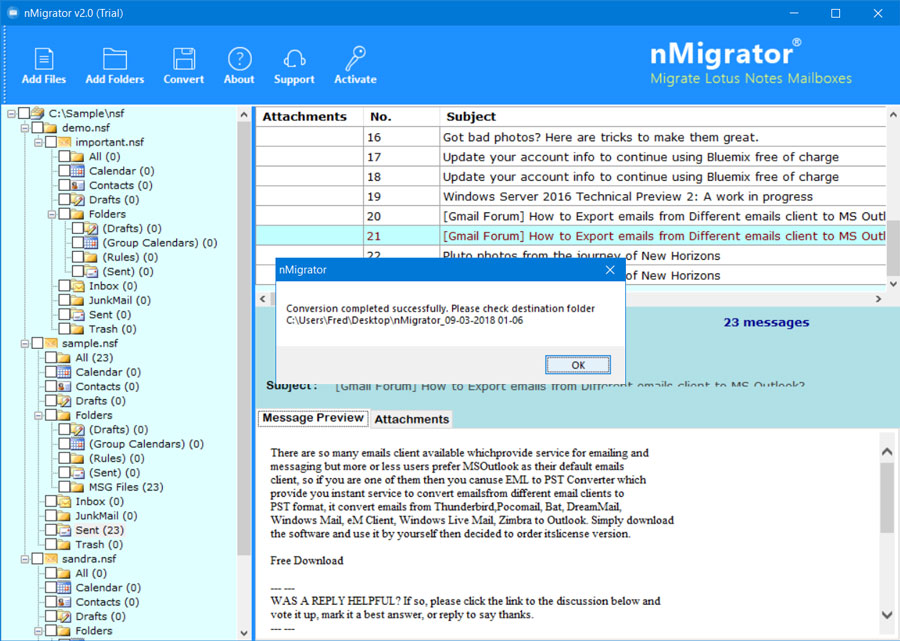Viewport: 900px width, 641px height.
Task: Collapse Folders node under sandra.nsf
Action: pos(38,631)
